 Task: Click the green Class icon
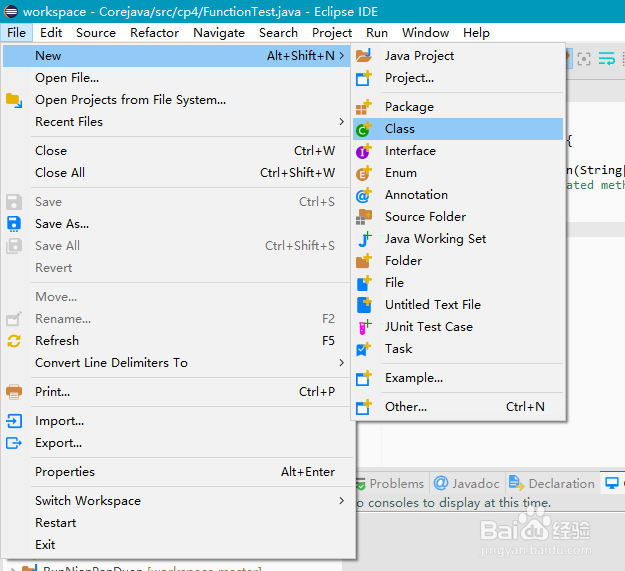(x=364, y=129)
